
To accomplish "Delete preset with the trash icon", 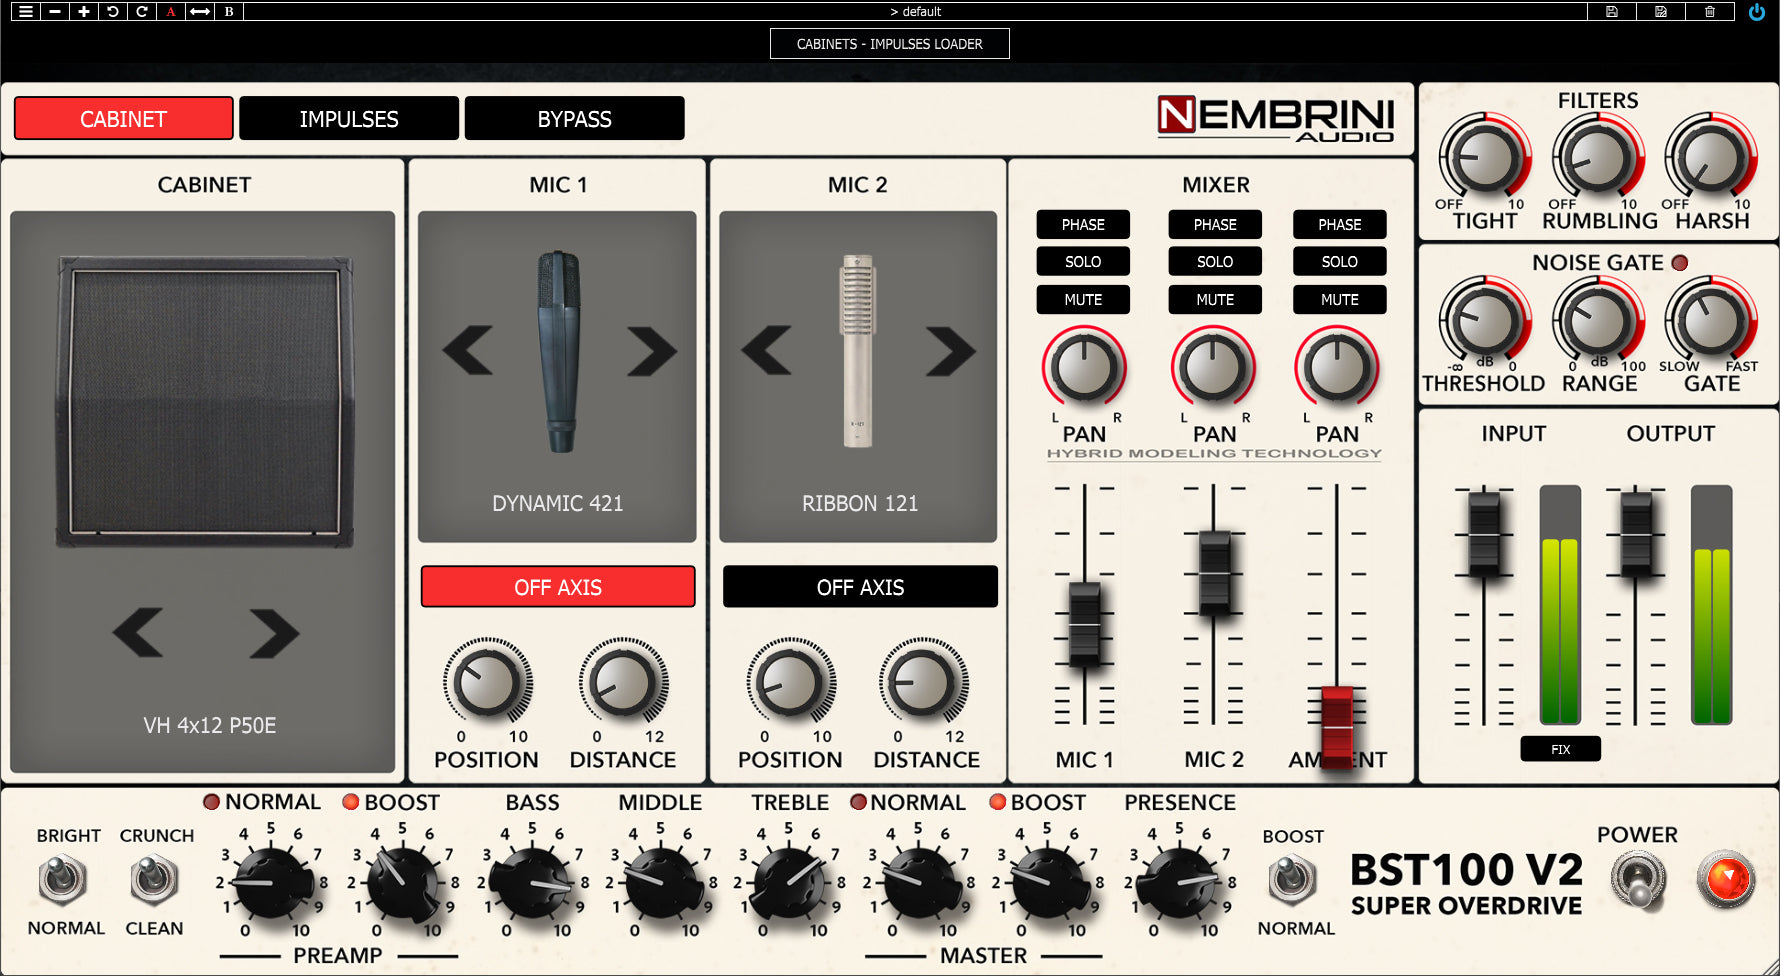I will point(1710,12).
